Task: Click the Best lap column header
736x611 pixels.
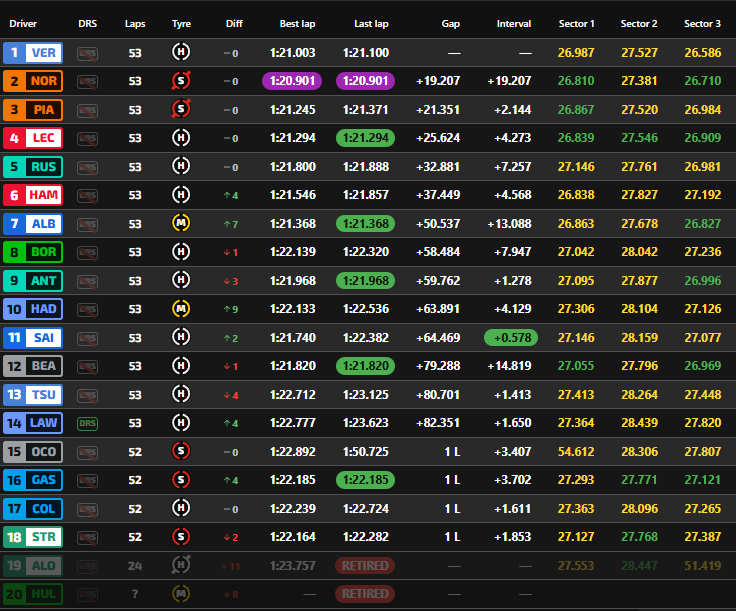Action: pyautogui.click(x=297, y=23)
